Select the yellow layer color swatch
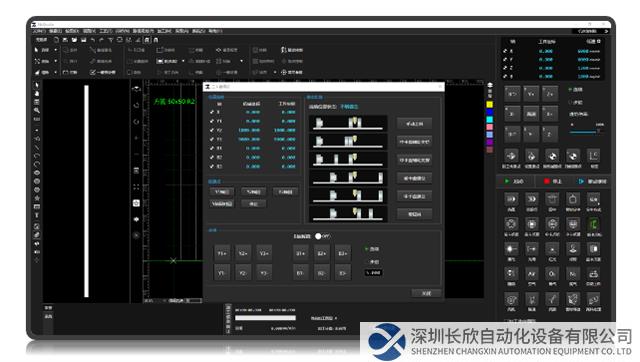 [490, 104]
